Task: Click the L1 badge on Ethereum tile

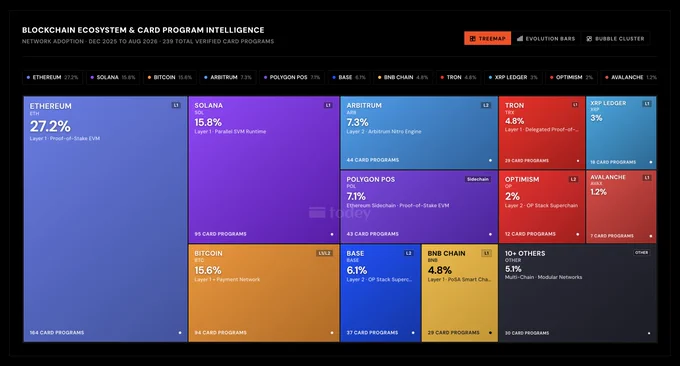Action: [x=176, y=105]
